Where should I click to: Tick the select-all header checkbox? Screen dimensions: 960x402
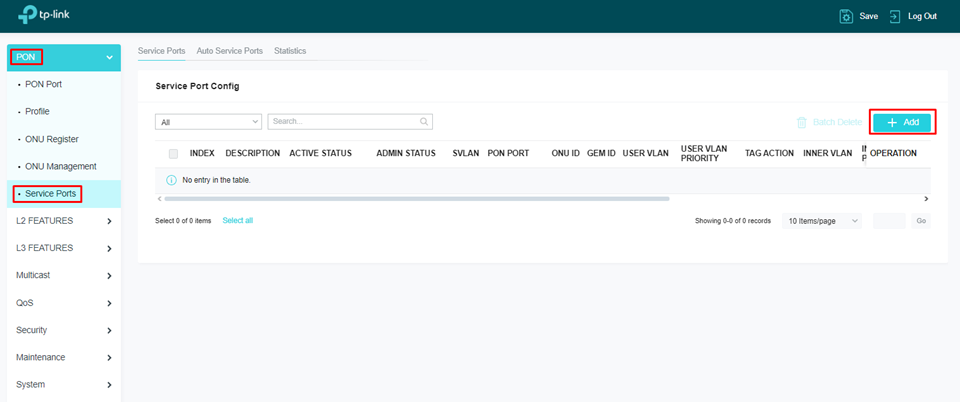(x=173, y=153)
